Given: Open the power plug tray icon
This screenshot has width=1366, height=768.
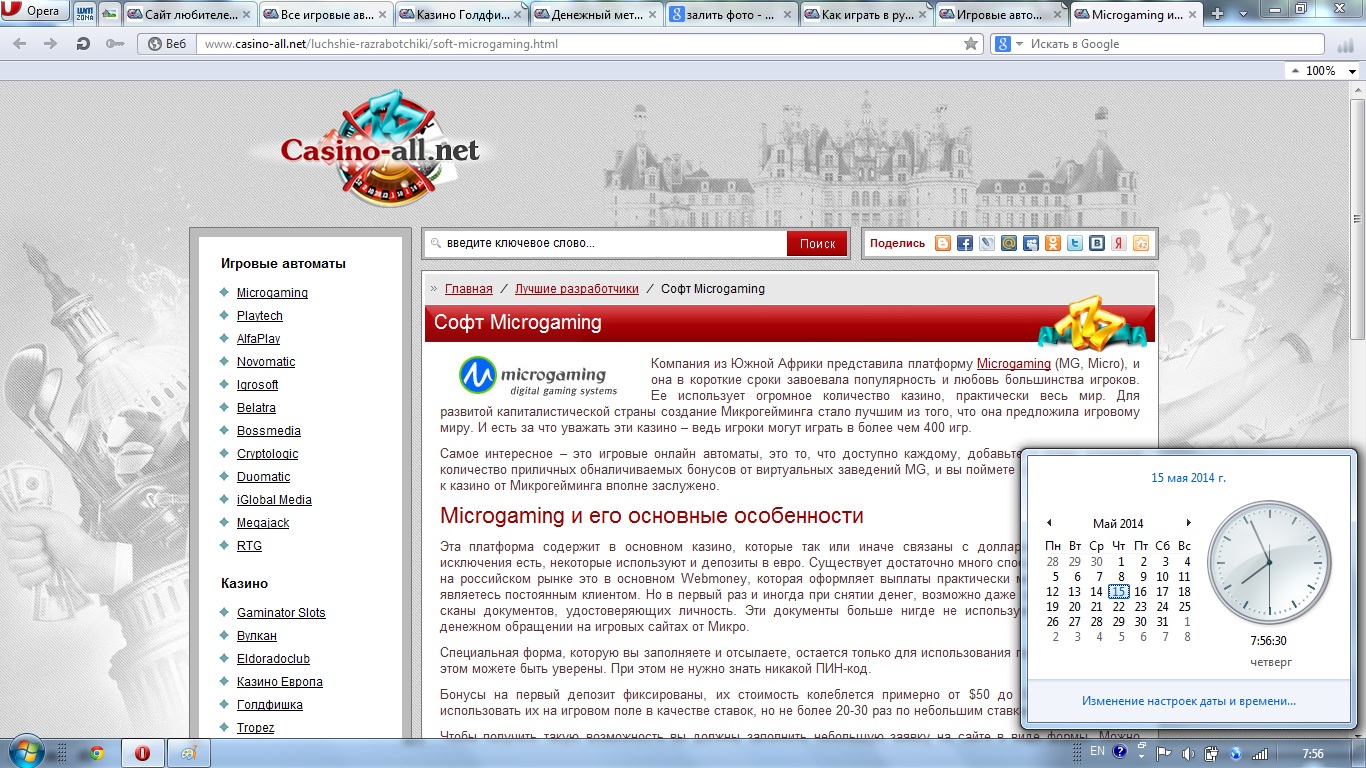Looking at the screenshot, I should (1212, 753).
